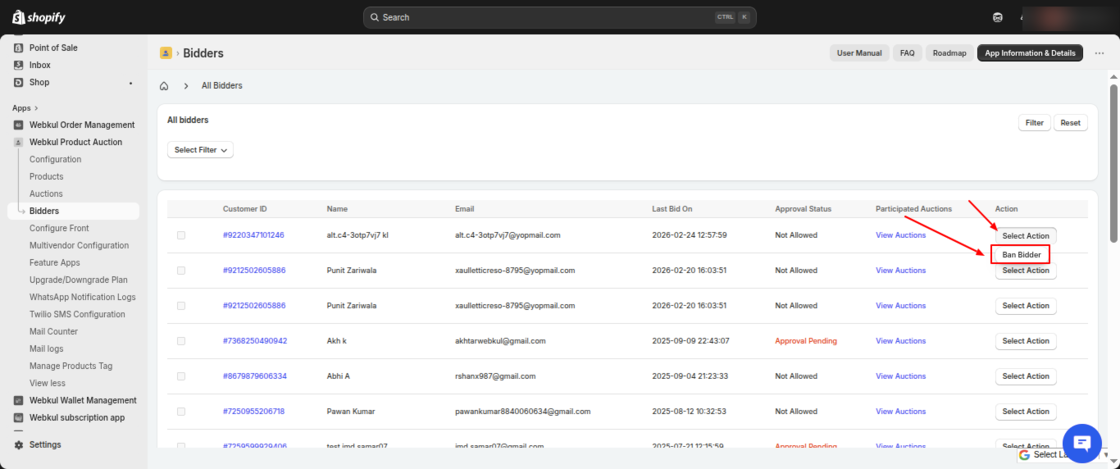This screenshot has height=469, width=1120.
Task: Click the Shop icon in sidebar
Action: [19, 82]
